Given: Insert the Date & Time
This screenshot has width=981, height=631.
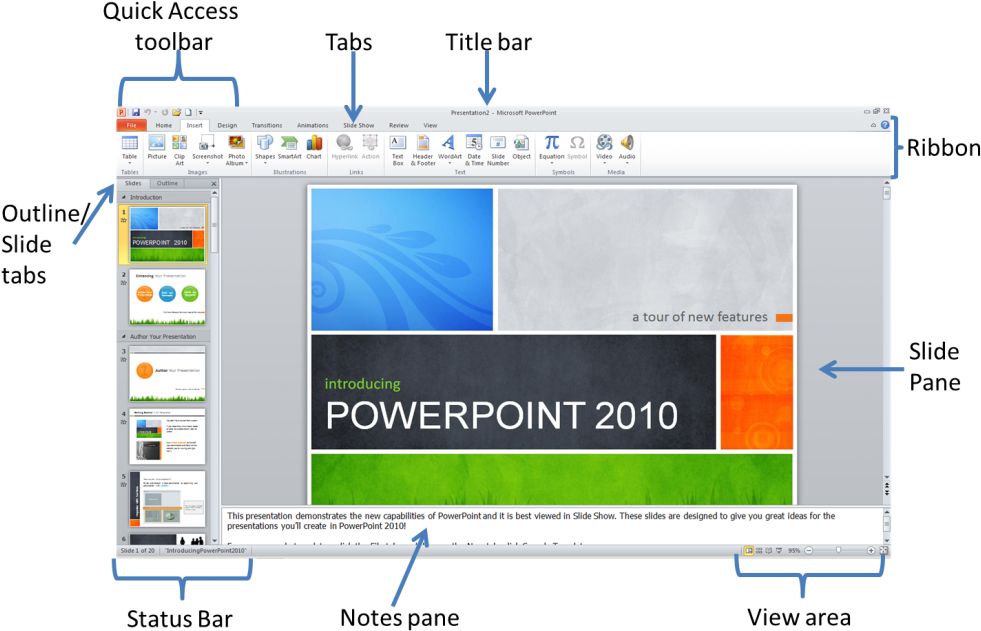Looking at the screenshot, I should [474, 150].
